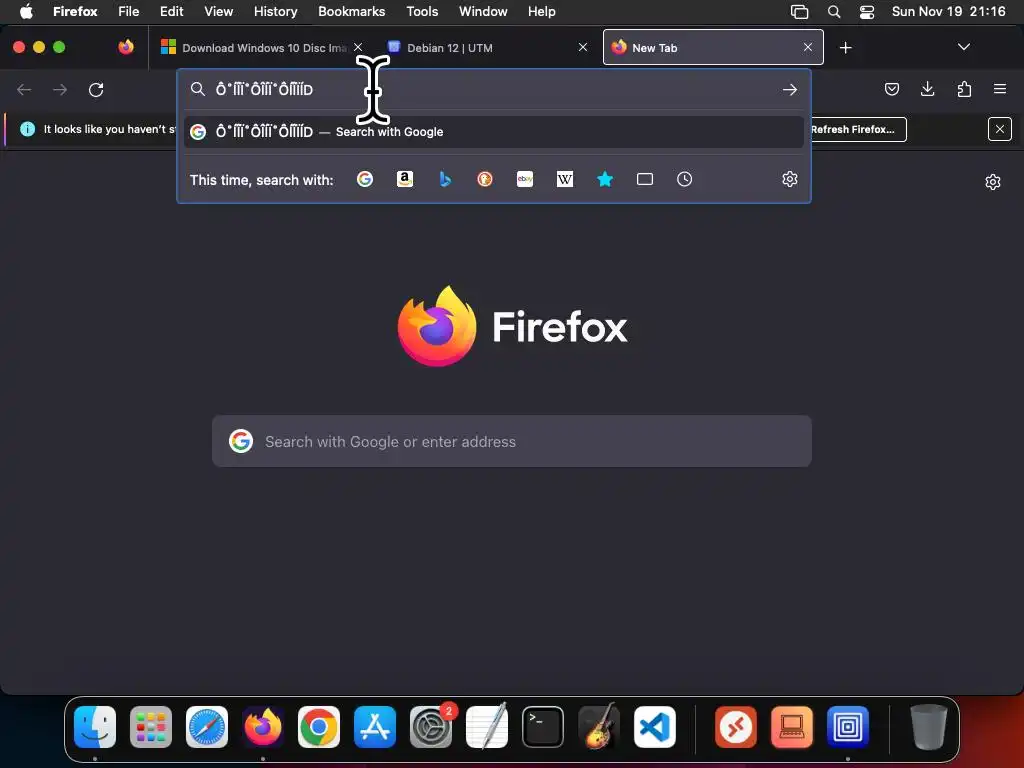Close the New Tab tab
Viewport: 1024px width, 768px height.
[808, 48]
